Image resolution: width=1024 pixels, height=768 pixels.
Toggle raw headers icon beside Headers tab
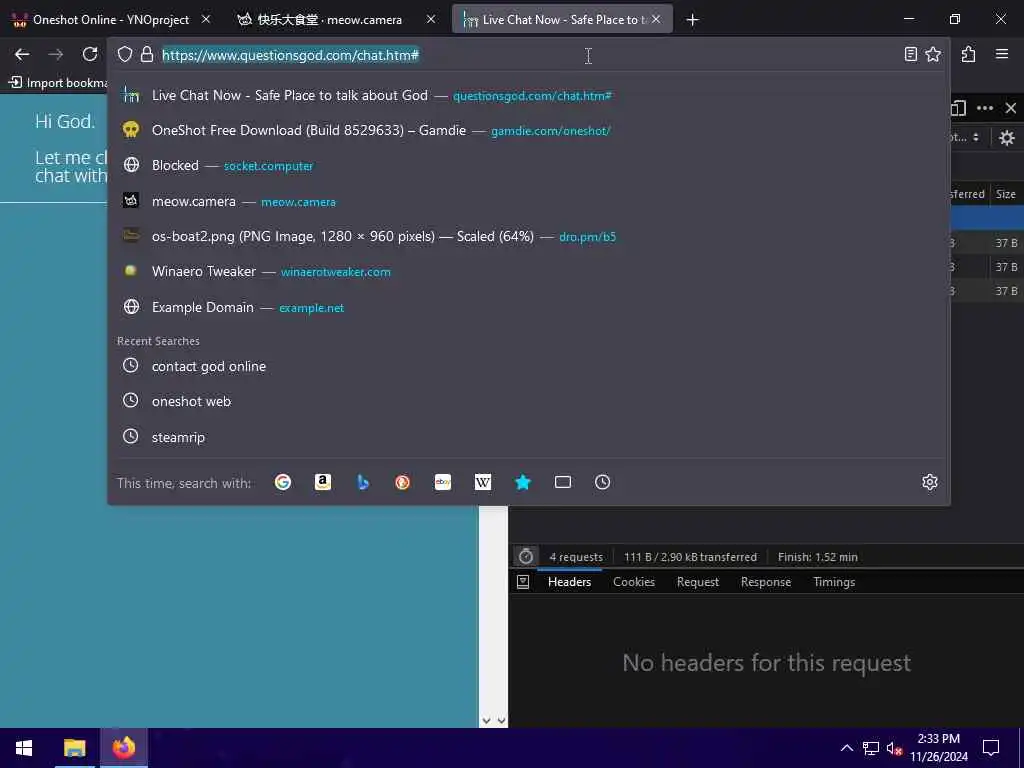[x=523, y=582]
